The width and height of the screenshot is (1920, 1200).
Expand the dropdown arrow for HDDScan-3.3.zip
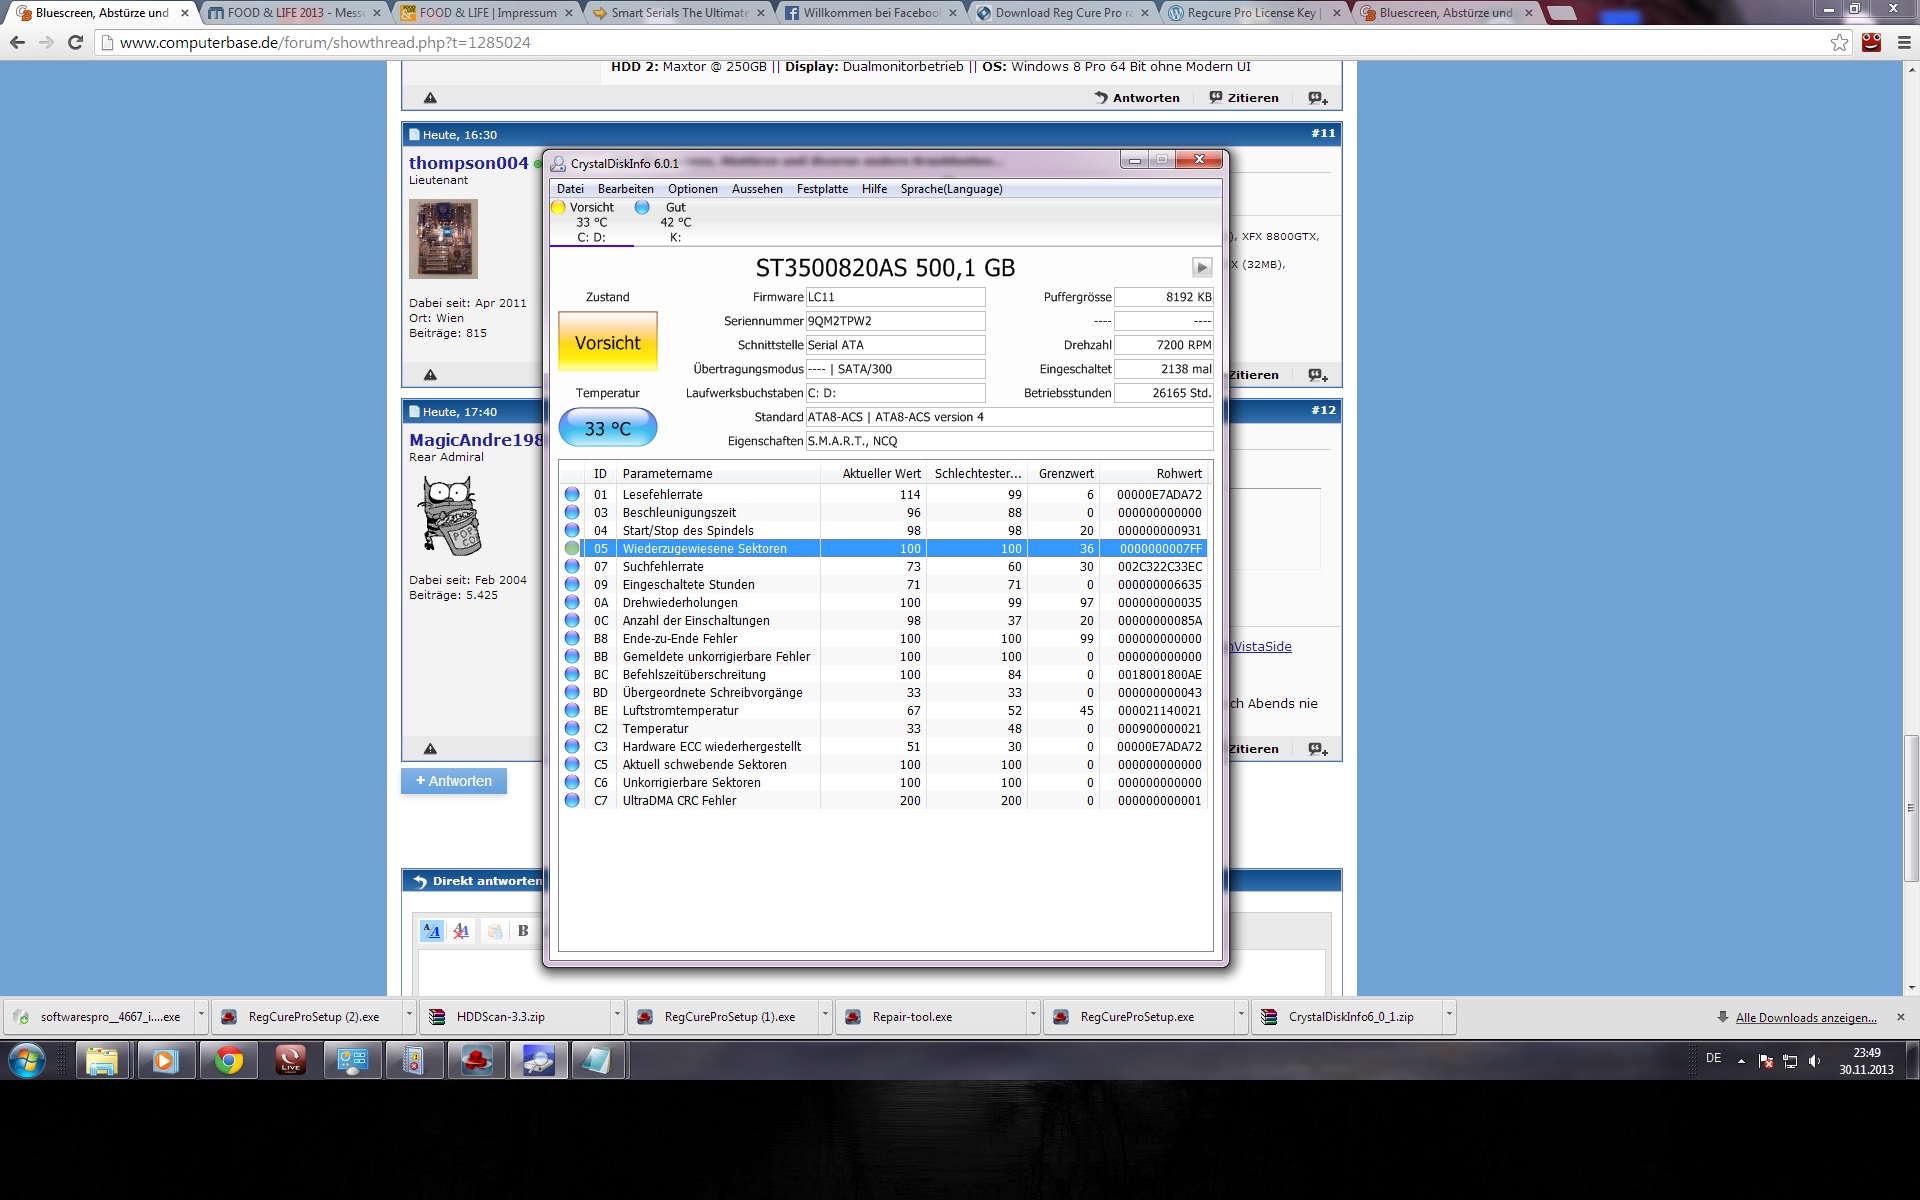click(x=616, y=1016)
